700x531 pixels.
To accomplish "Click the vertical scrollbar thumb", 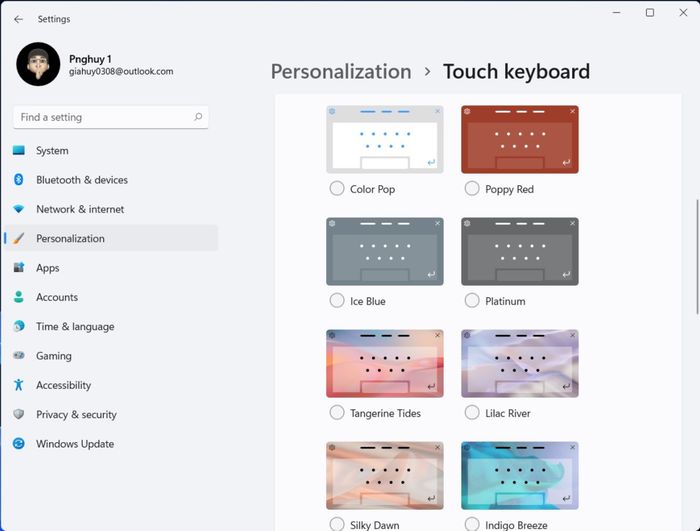I will 697,257.
